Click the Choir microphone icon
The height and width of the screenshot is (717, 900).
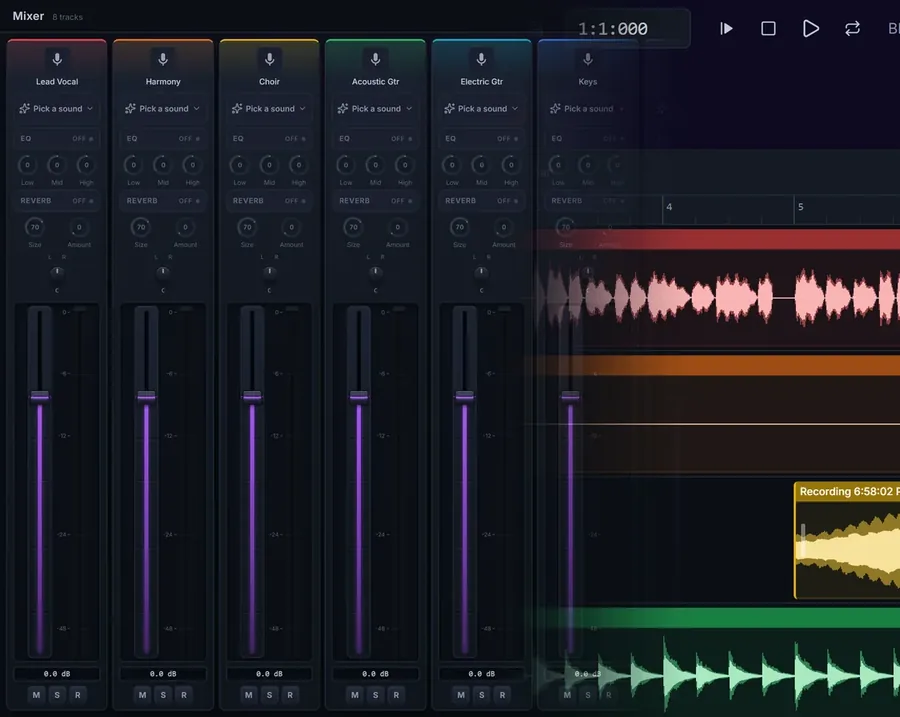[269, 59]
